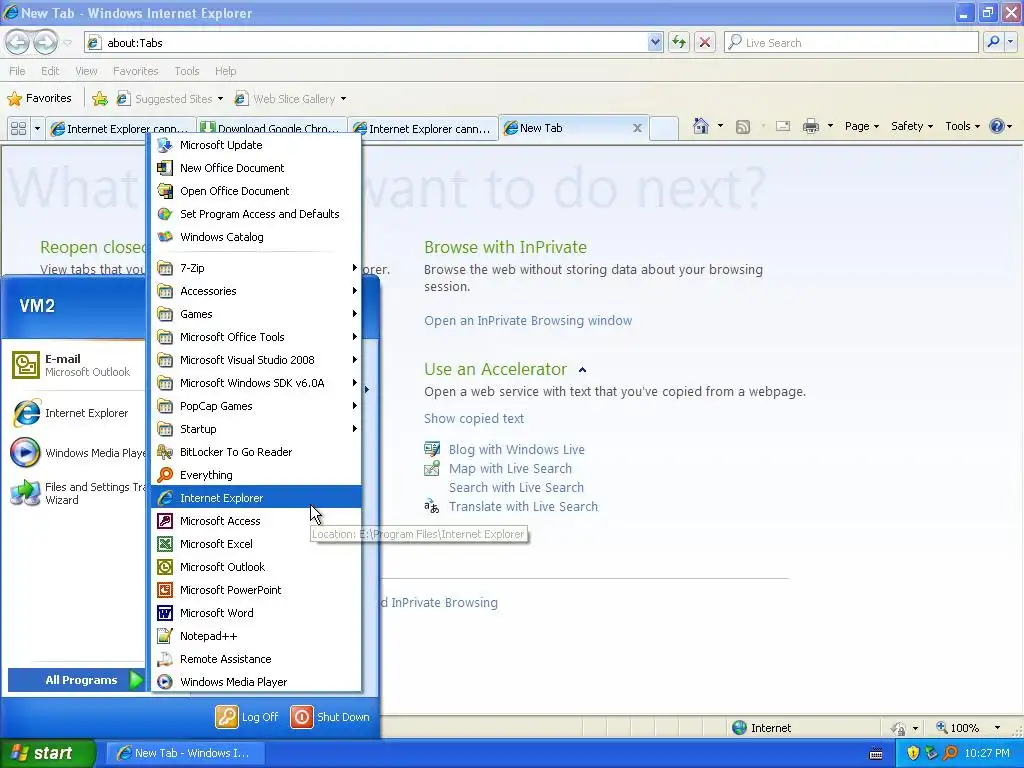The width and height of the screenshot is (1024, 768).
Task: Open the Page menu dropdown
Action: (862, 126)
